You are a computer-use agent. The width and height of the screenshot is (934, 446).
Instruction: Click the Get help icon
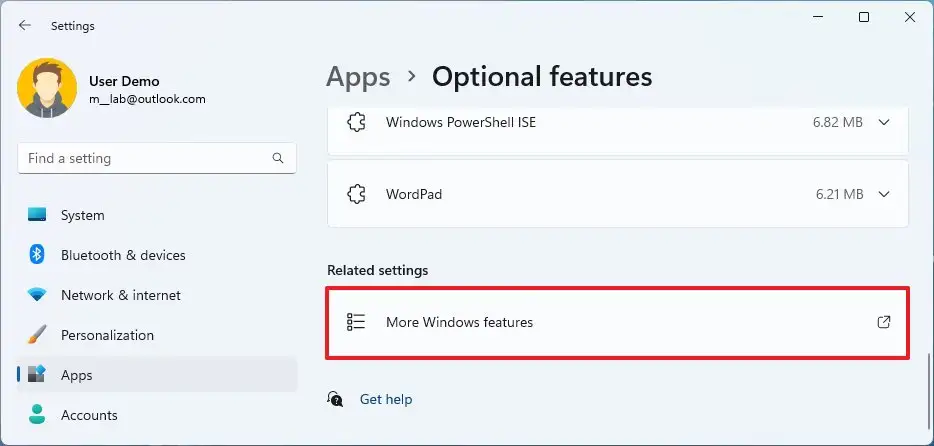[x=335, y=399]
